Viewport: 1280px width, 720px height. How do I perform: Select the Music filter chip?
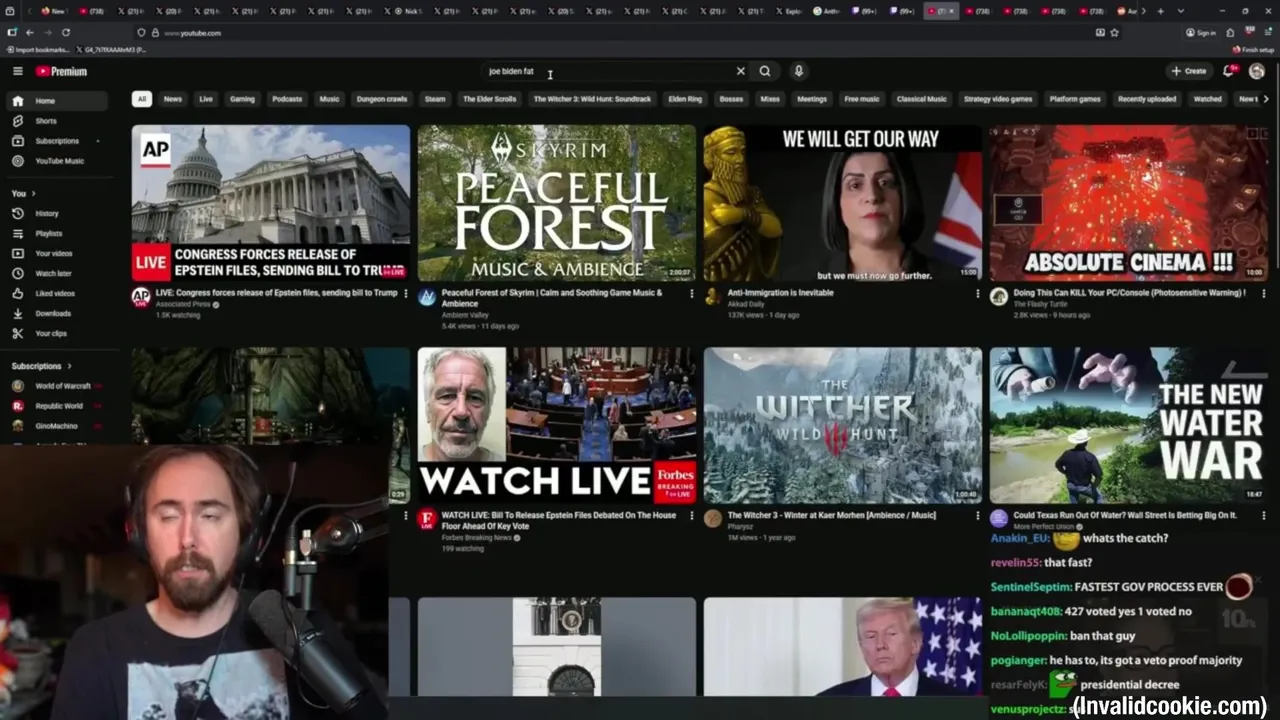click(329, 99)
